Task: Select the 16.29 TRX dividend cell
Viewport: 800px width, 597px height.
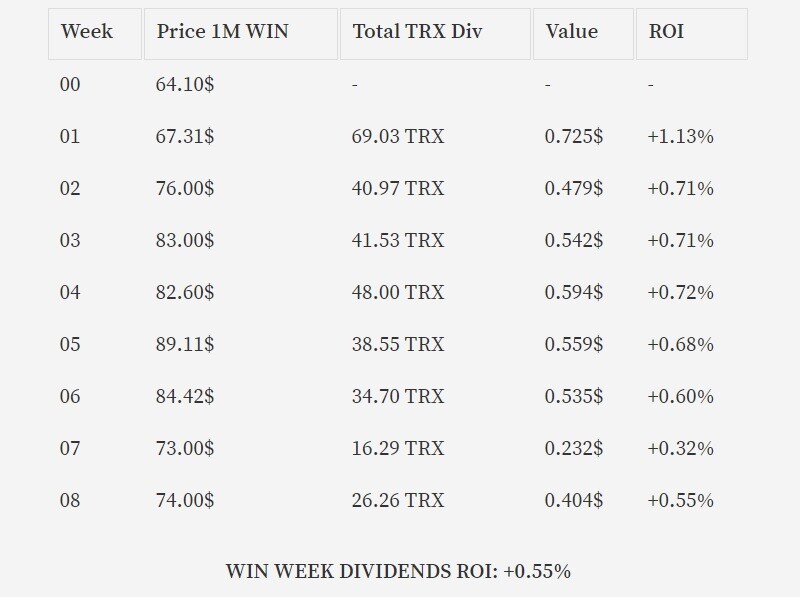Action: pyautogui.click(x=398, y=449)
